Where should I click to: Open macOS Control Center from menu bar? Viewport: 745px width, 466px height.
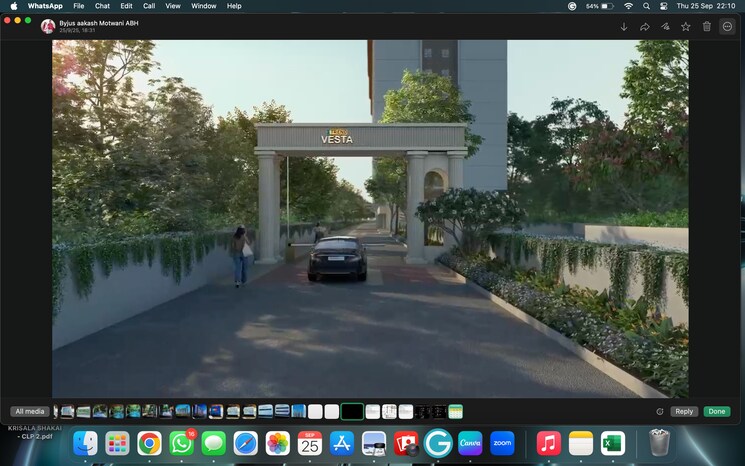(x=663, y=6)
